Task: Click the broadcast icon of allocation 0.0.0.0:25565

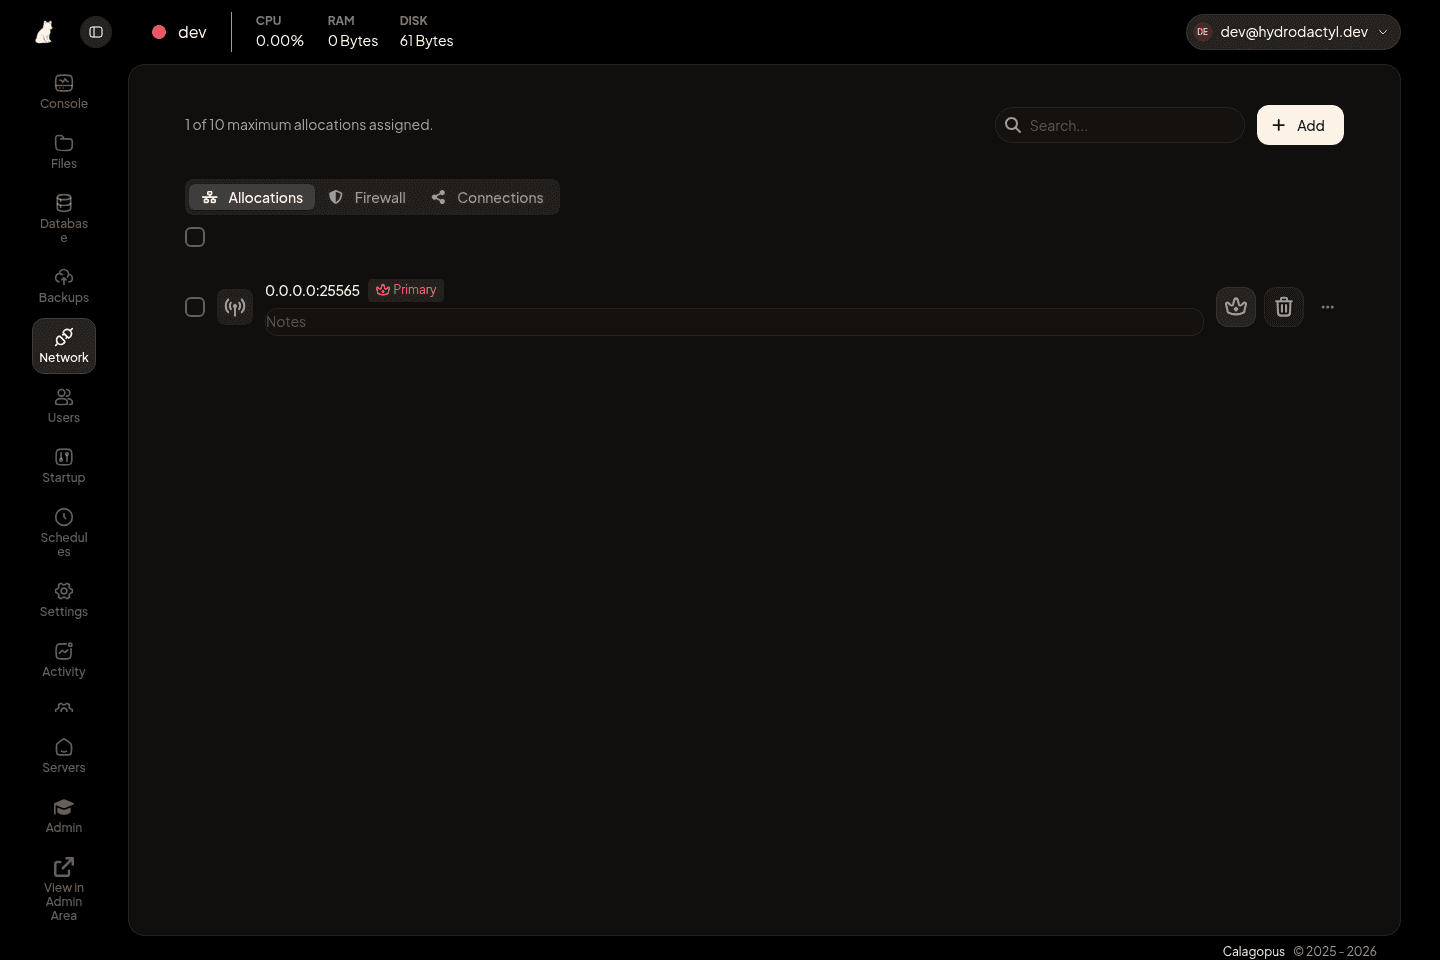Action: coord(235,307)
